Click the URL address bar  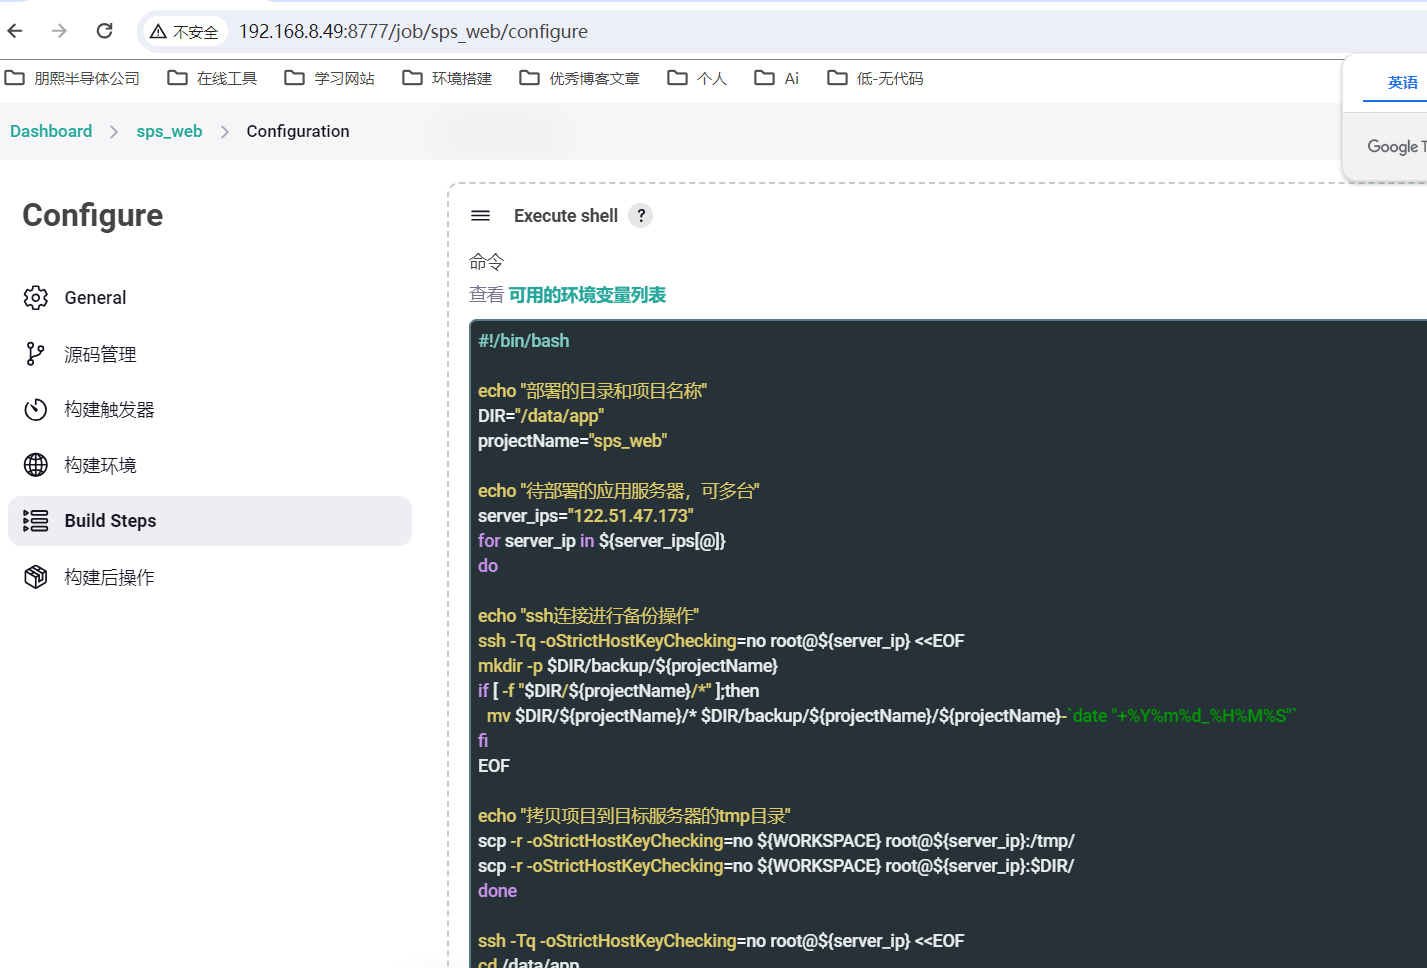[x=780, y=31]
